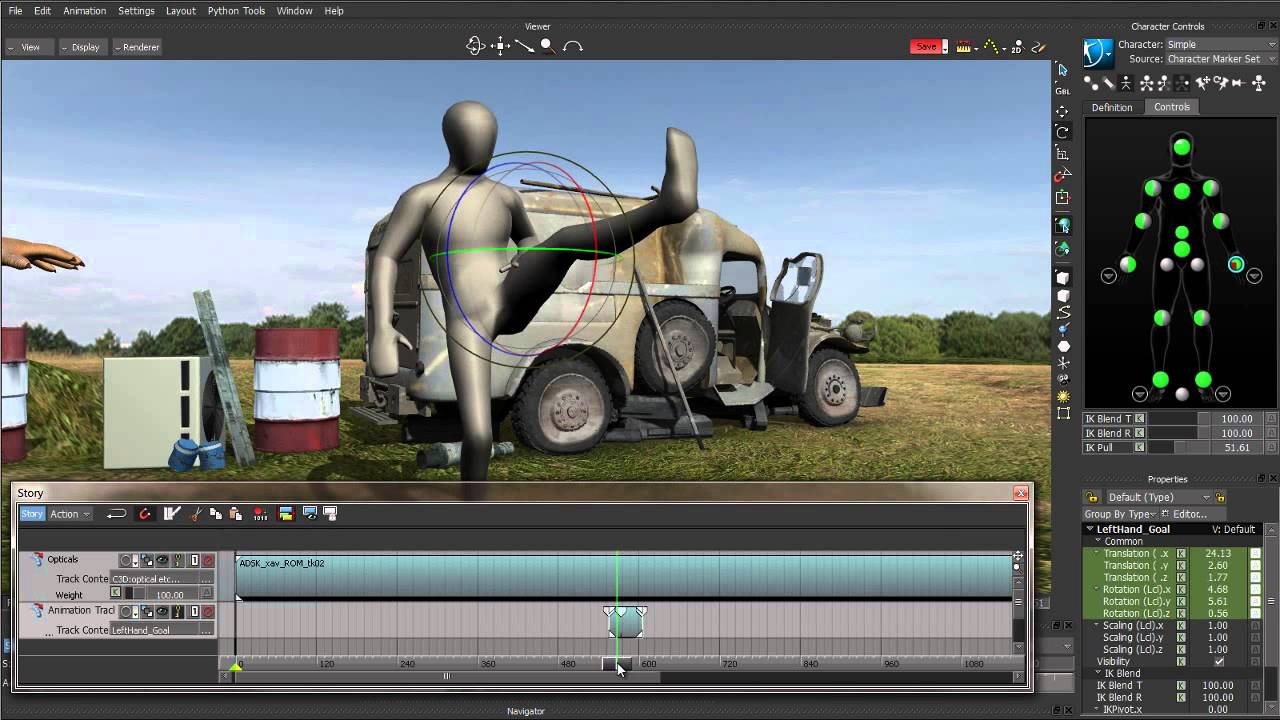Viewport: 1280px width, 720px height.
Task: Collapse the Common group under LeftHand_Goal
Action: pos(1101,541)
